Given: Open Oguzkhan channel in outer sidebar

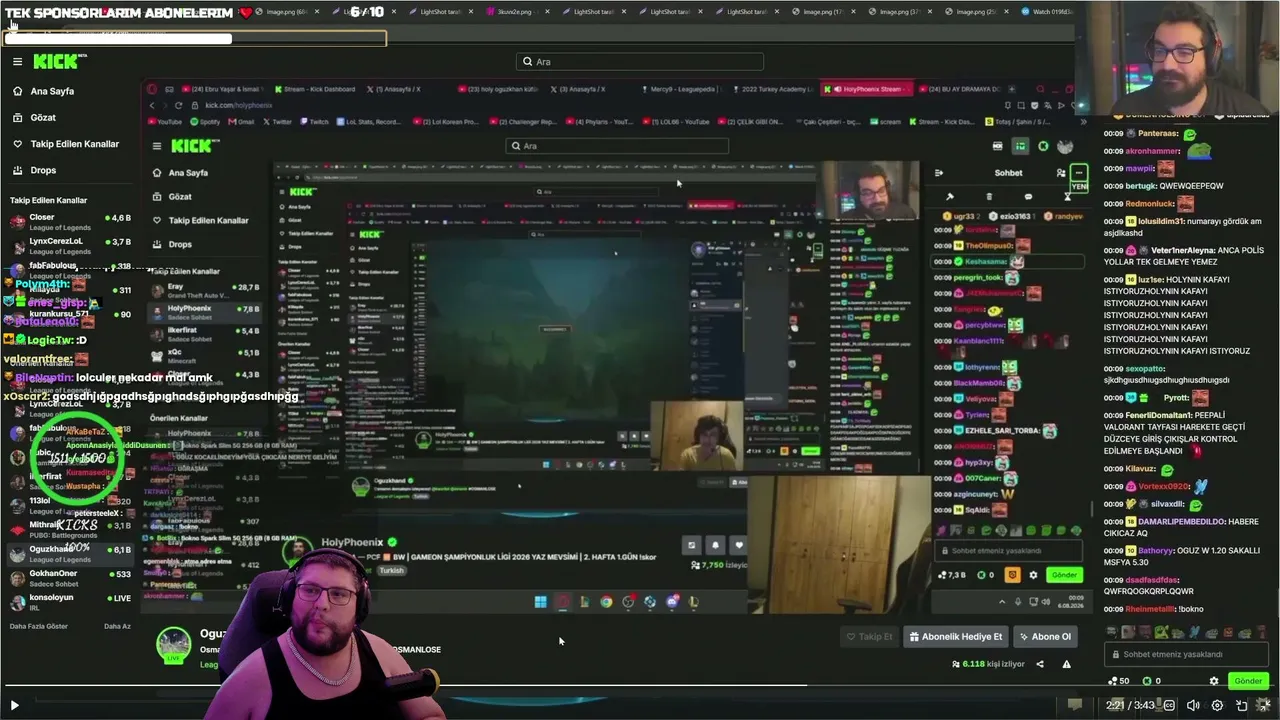Looking at the screenshot, I should [x=70, y=553].
